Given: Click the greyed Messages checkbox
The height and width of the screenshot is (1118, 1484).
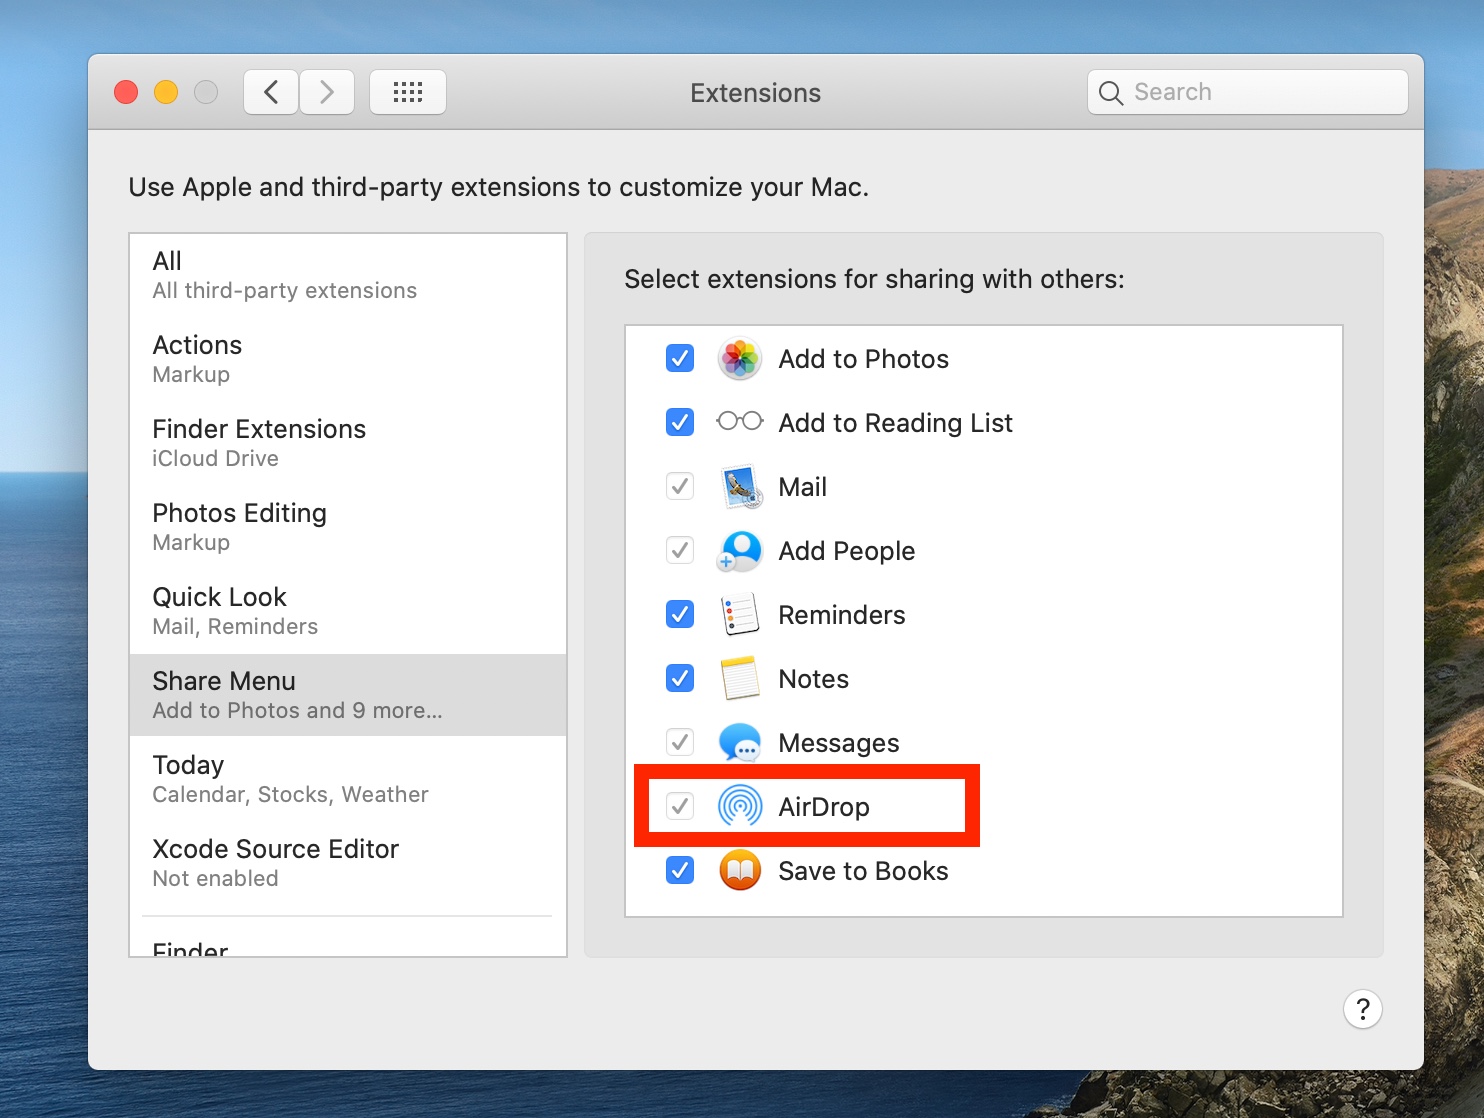Looking at the screenshot, I should 680,742.
